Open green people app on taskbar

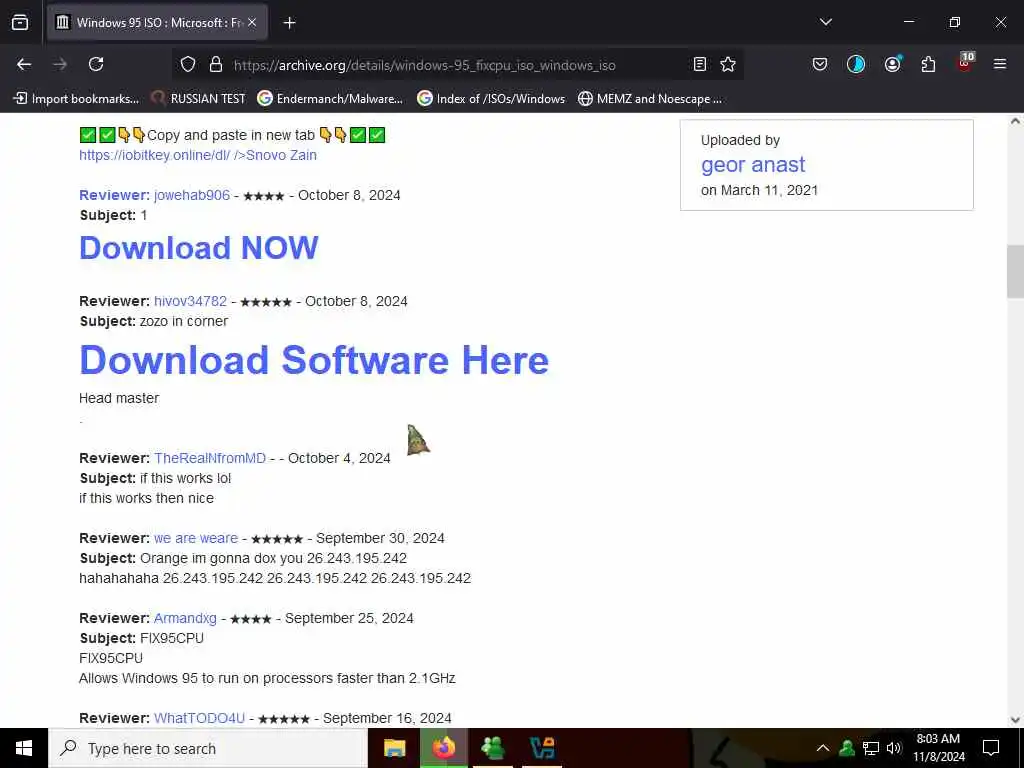[492, 748]
